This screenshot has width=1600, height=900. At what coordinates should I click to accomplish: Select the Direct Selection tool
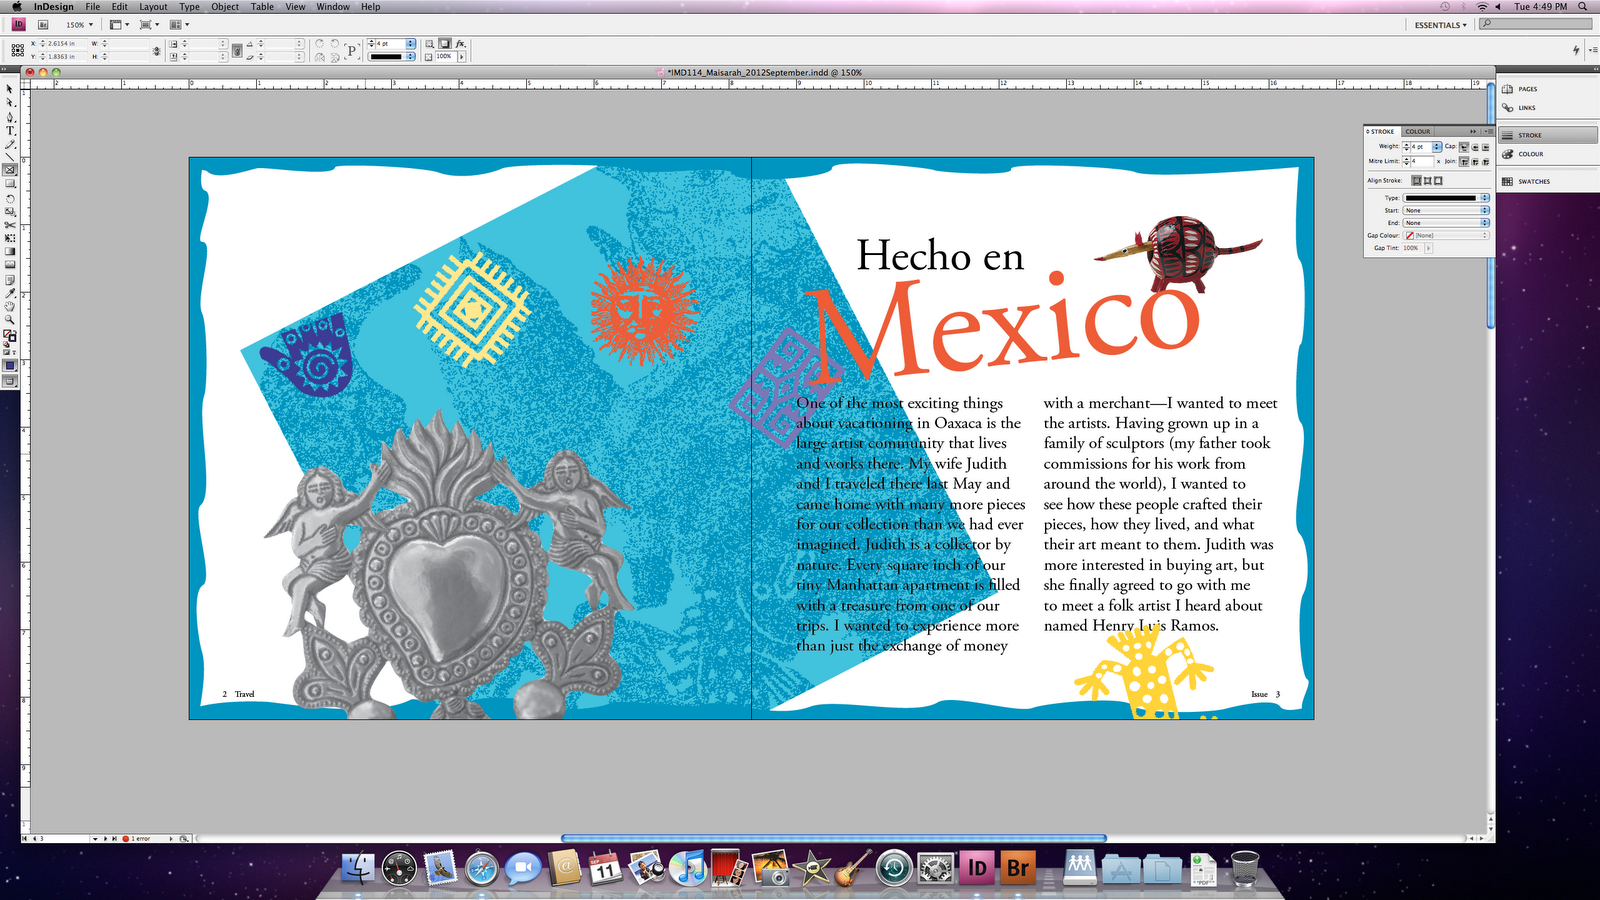coord(10,102)
